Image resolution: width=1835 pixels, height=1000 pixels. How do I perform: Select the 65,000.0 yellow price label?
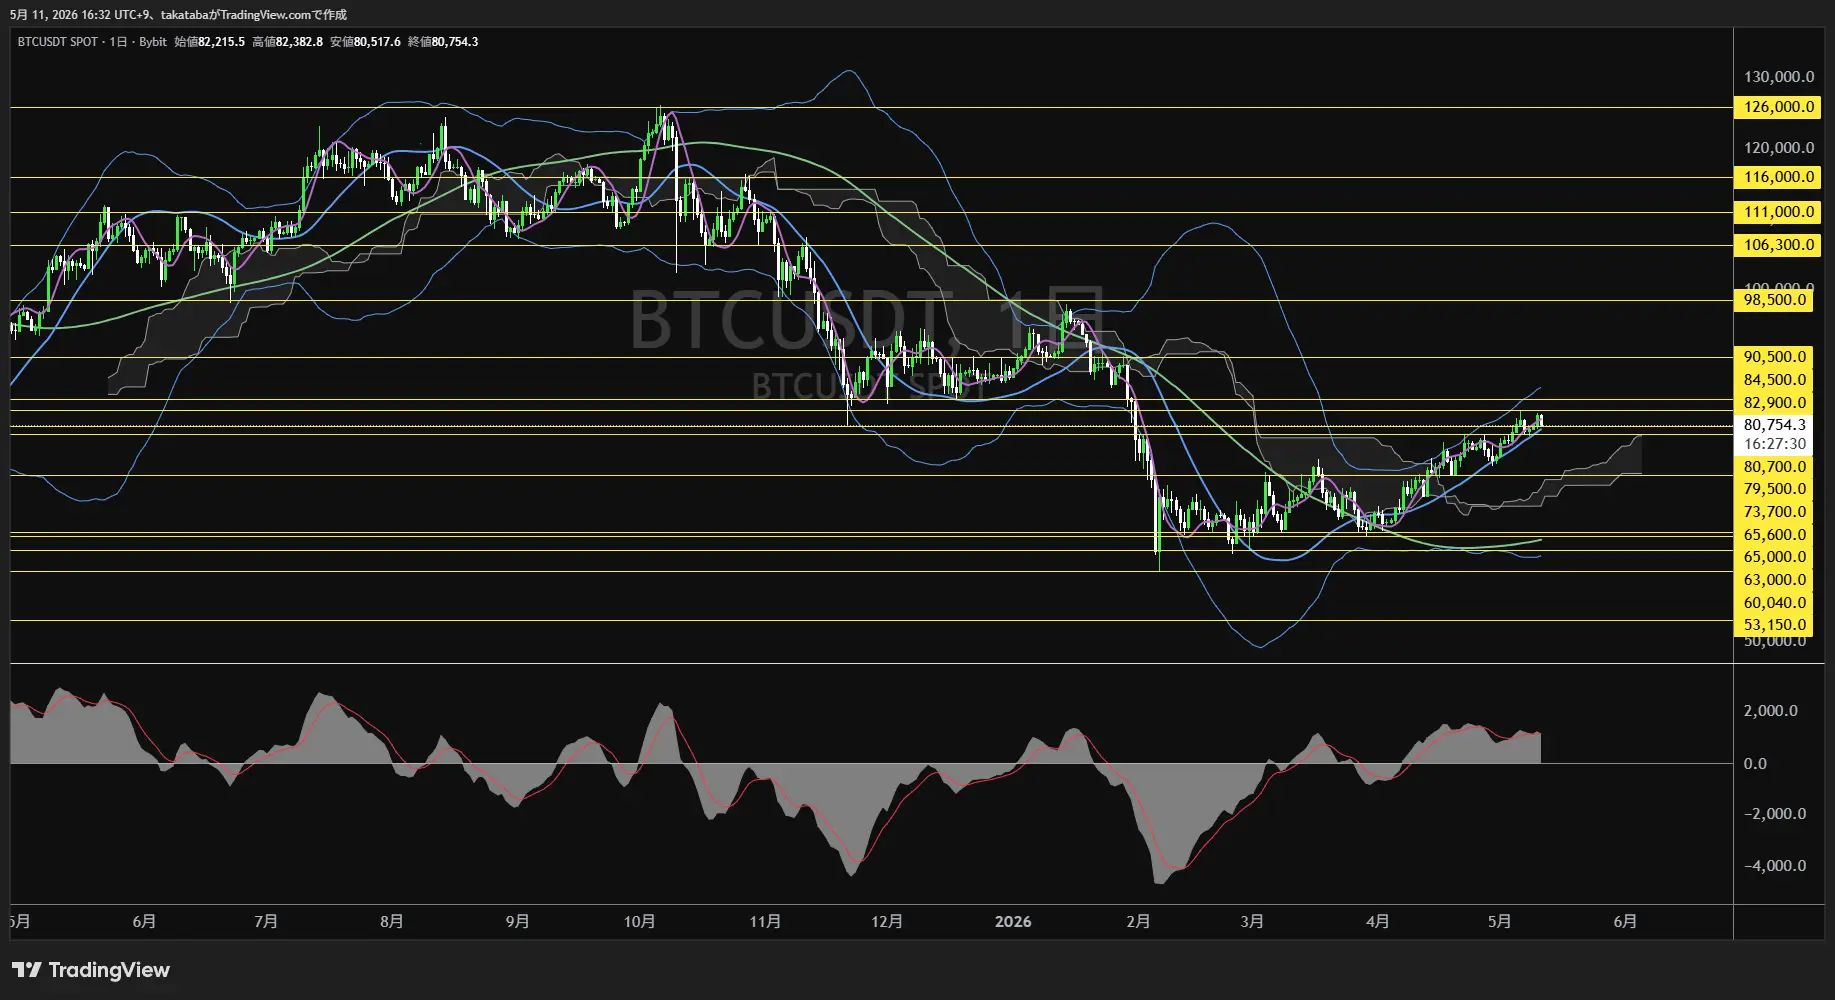(1774, 557)
